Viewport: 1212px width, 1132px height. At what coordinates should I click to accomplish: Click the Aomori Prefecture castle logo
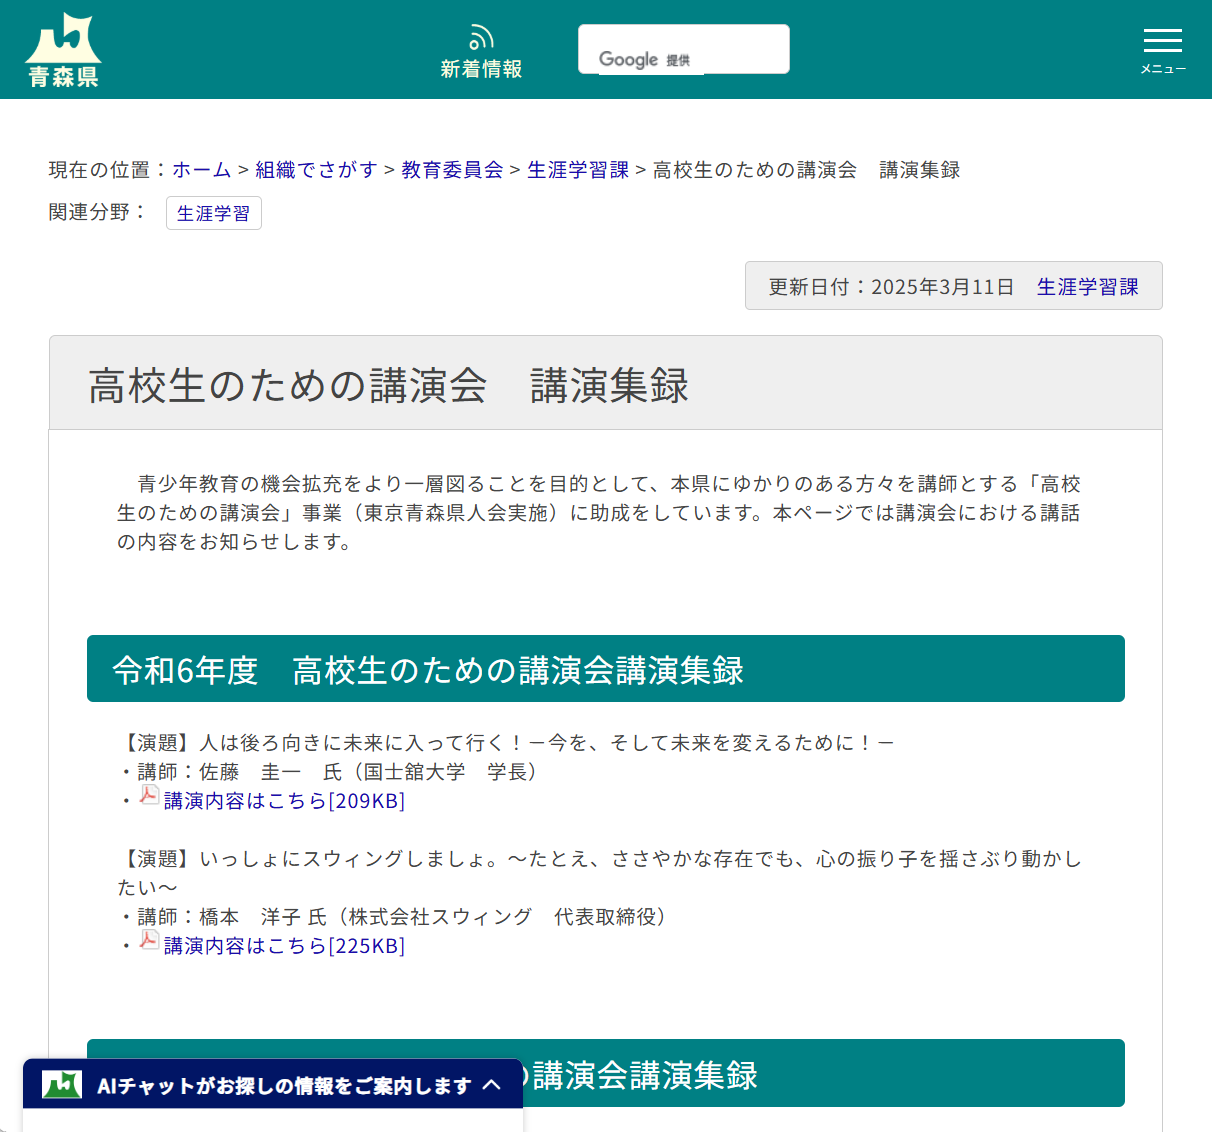62,35
